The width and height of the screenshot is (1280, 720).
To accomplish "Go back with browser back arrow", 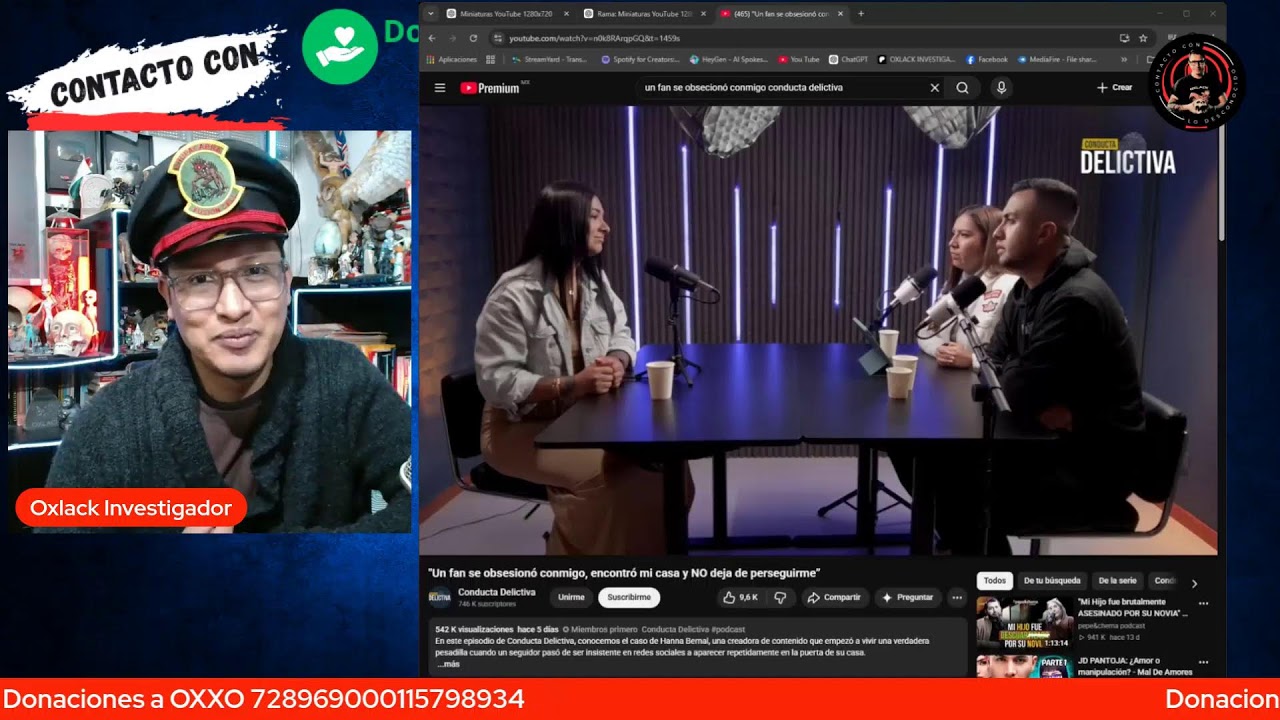I will pyautogui.click(x=432, y=38).
